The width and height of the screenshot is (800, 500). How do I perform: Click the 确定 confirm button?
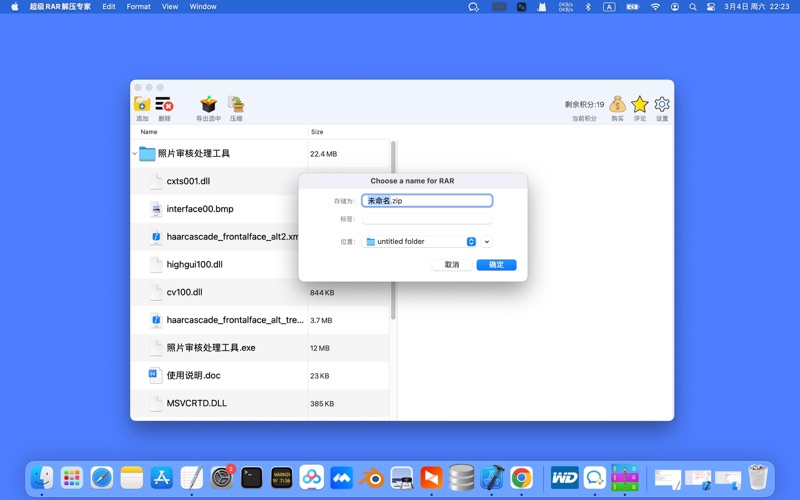coord(496,265)
